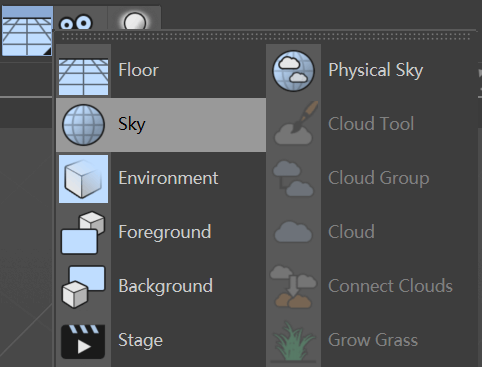Choose Floor from the menu

pyautogui.click(x=161, y=71)
